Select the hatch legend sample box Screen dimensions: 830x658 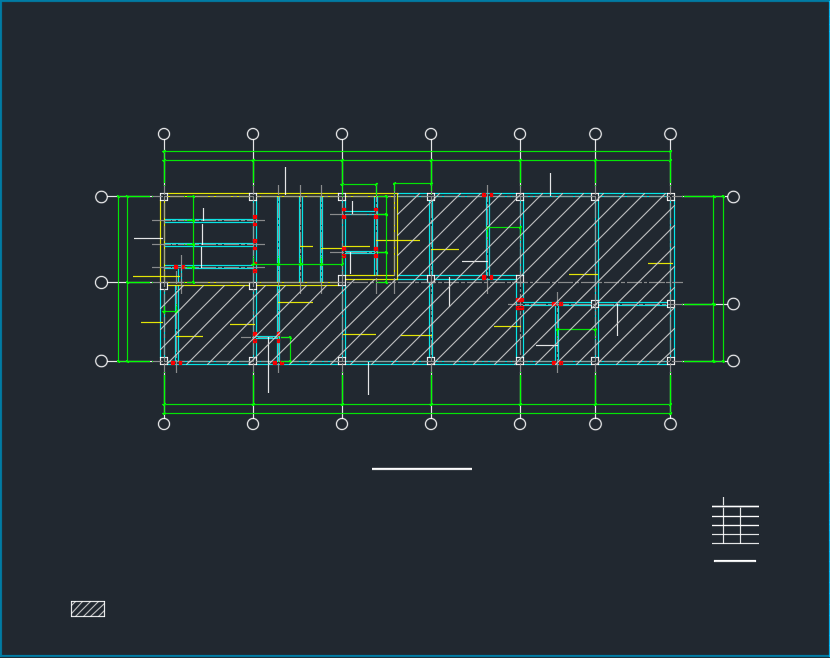pyautogui.click(x=88, y=609)
